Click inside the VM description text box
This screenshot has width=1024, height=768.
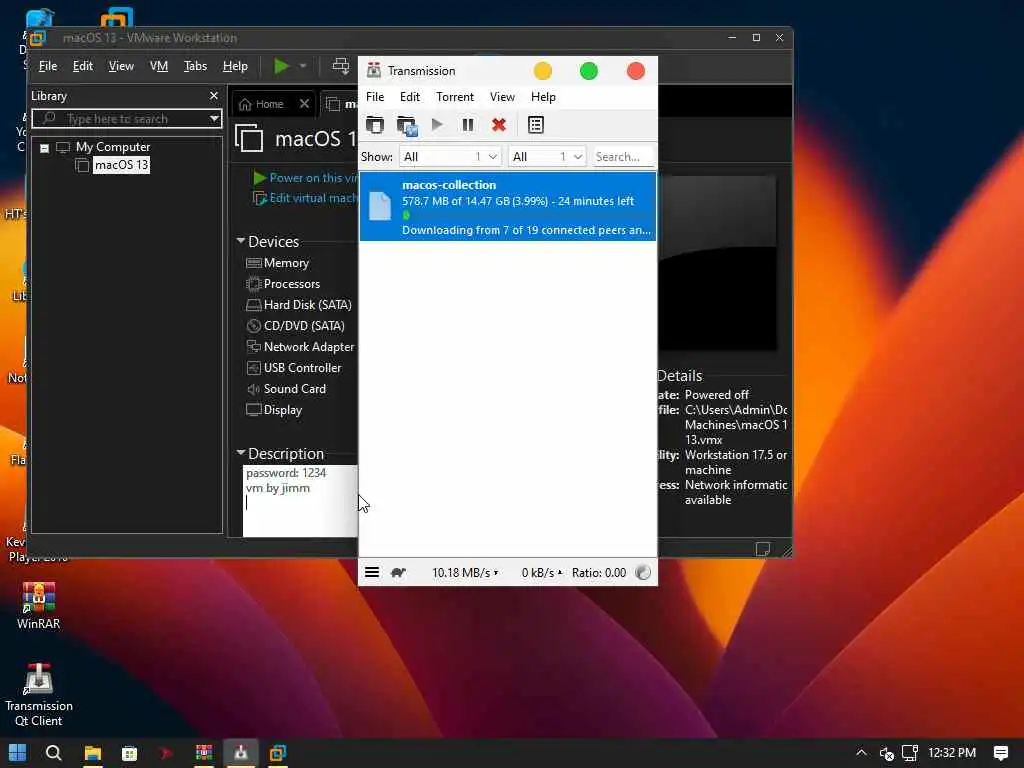coord(300,501)
